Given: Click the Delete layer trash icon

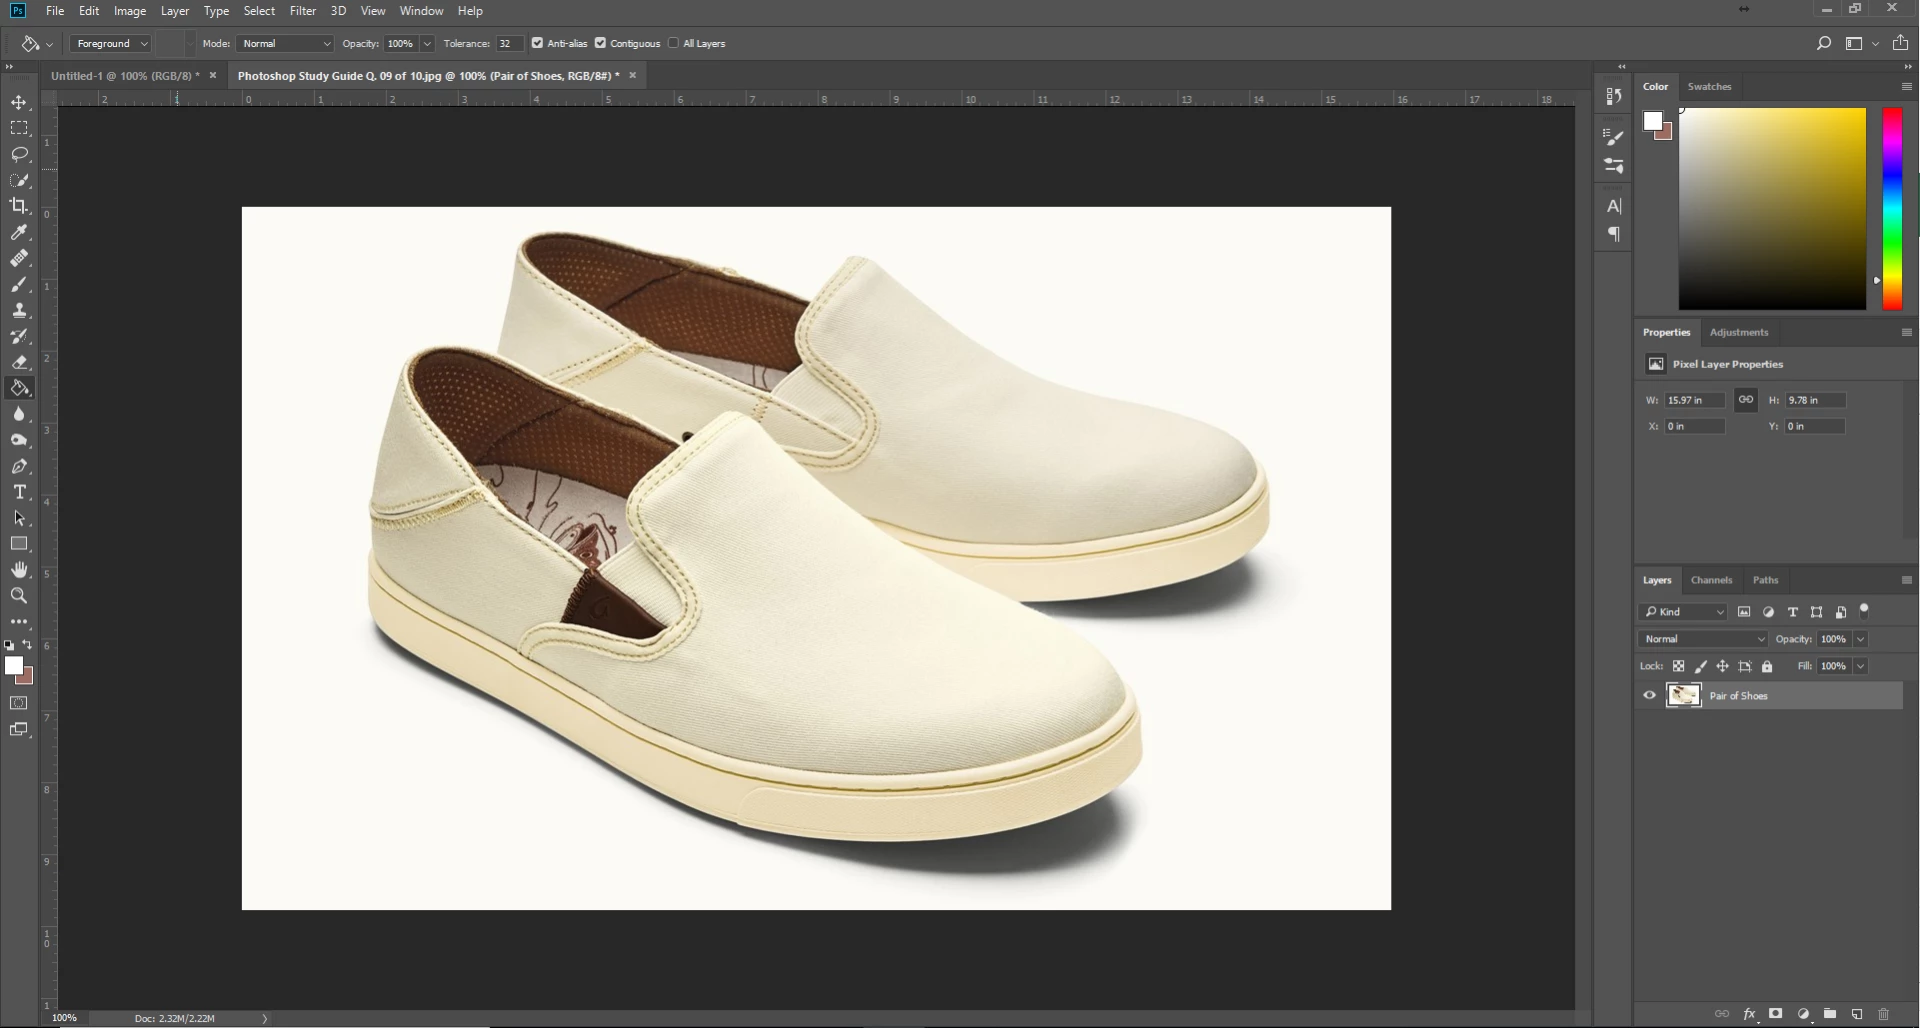Looking at the screenshot, I should (x=1883, y=1014).
